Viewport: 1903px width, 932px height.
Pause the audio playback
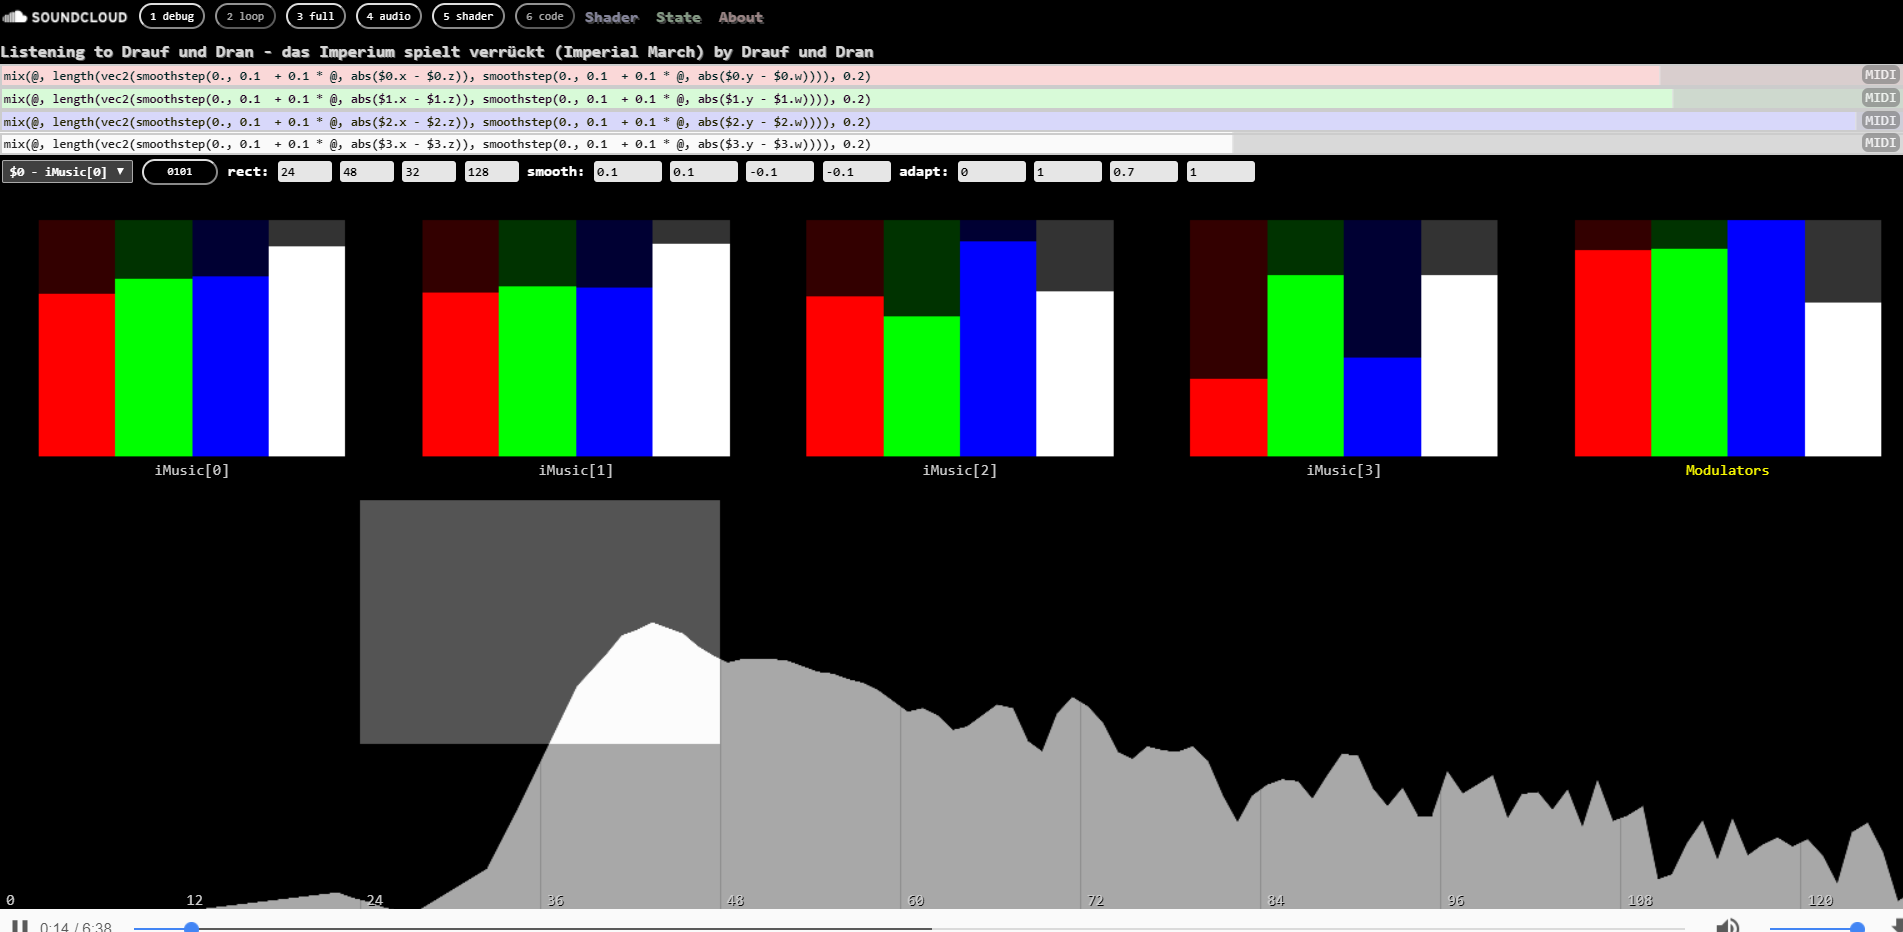tap(19, 926)
